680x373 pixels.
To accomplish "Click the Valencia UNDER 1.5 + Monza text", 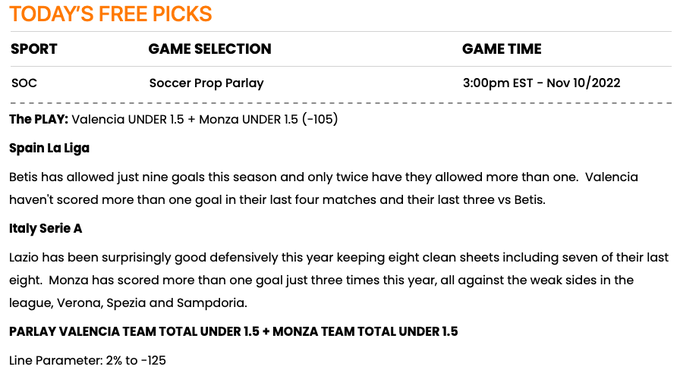I will point(155,119).
